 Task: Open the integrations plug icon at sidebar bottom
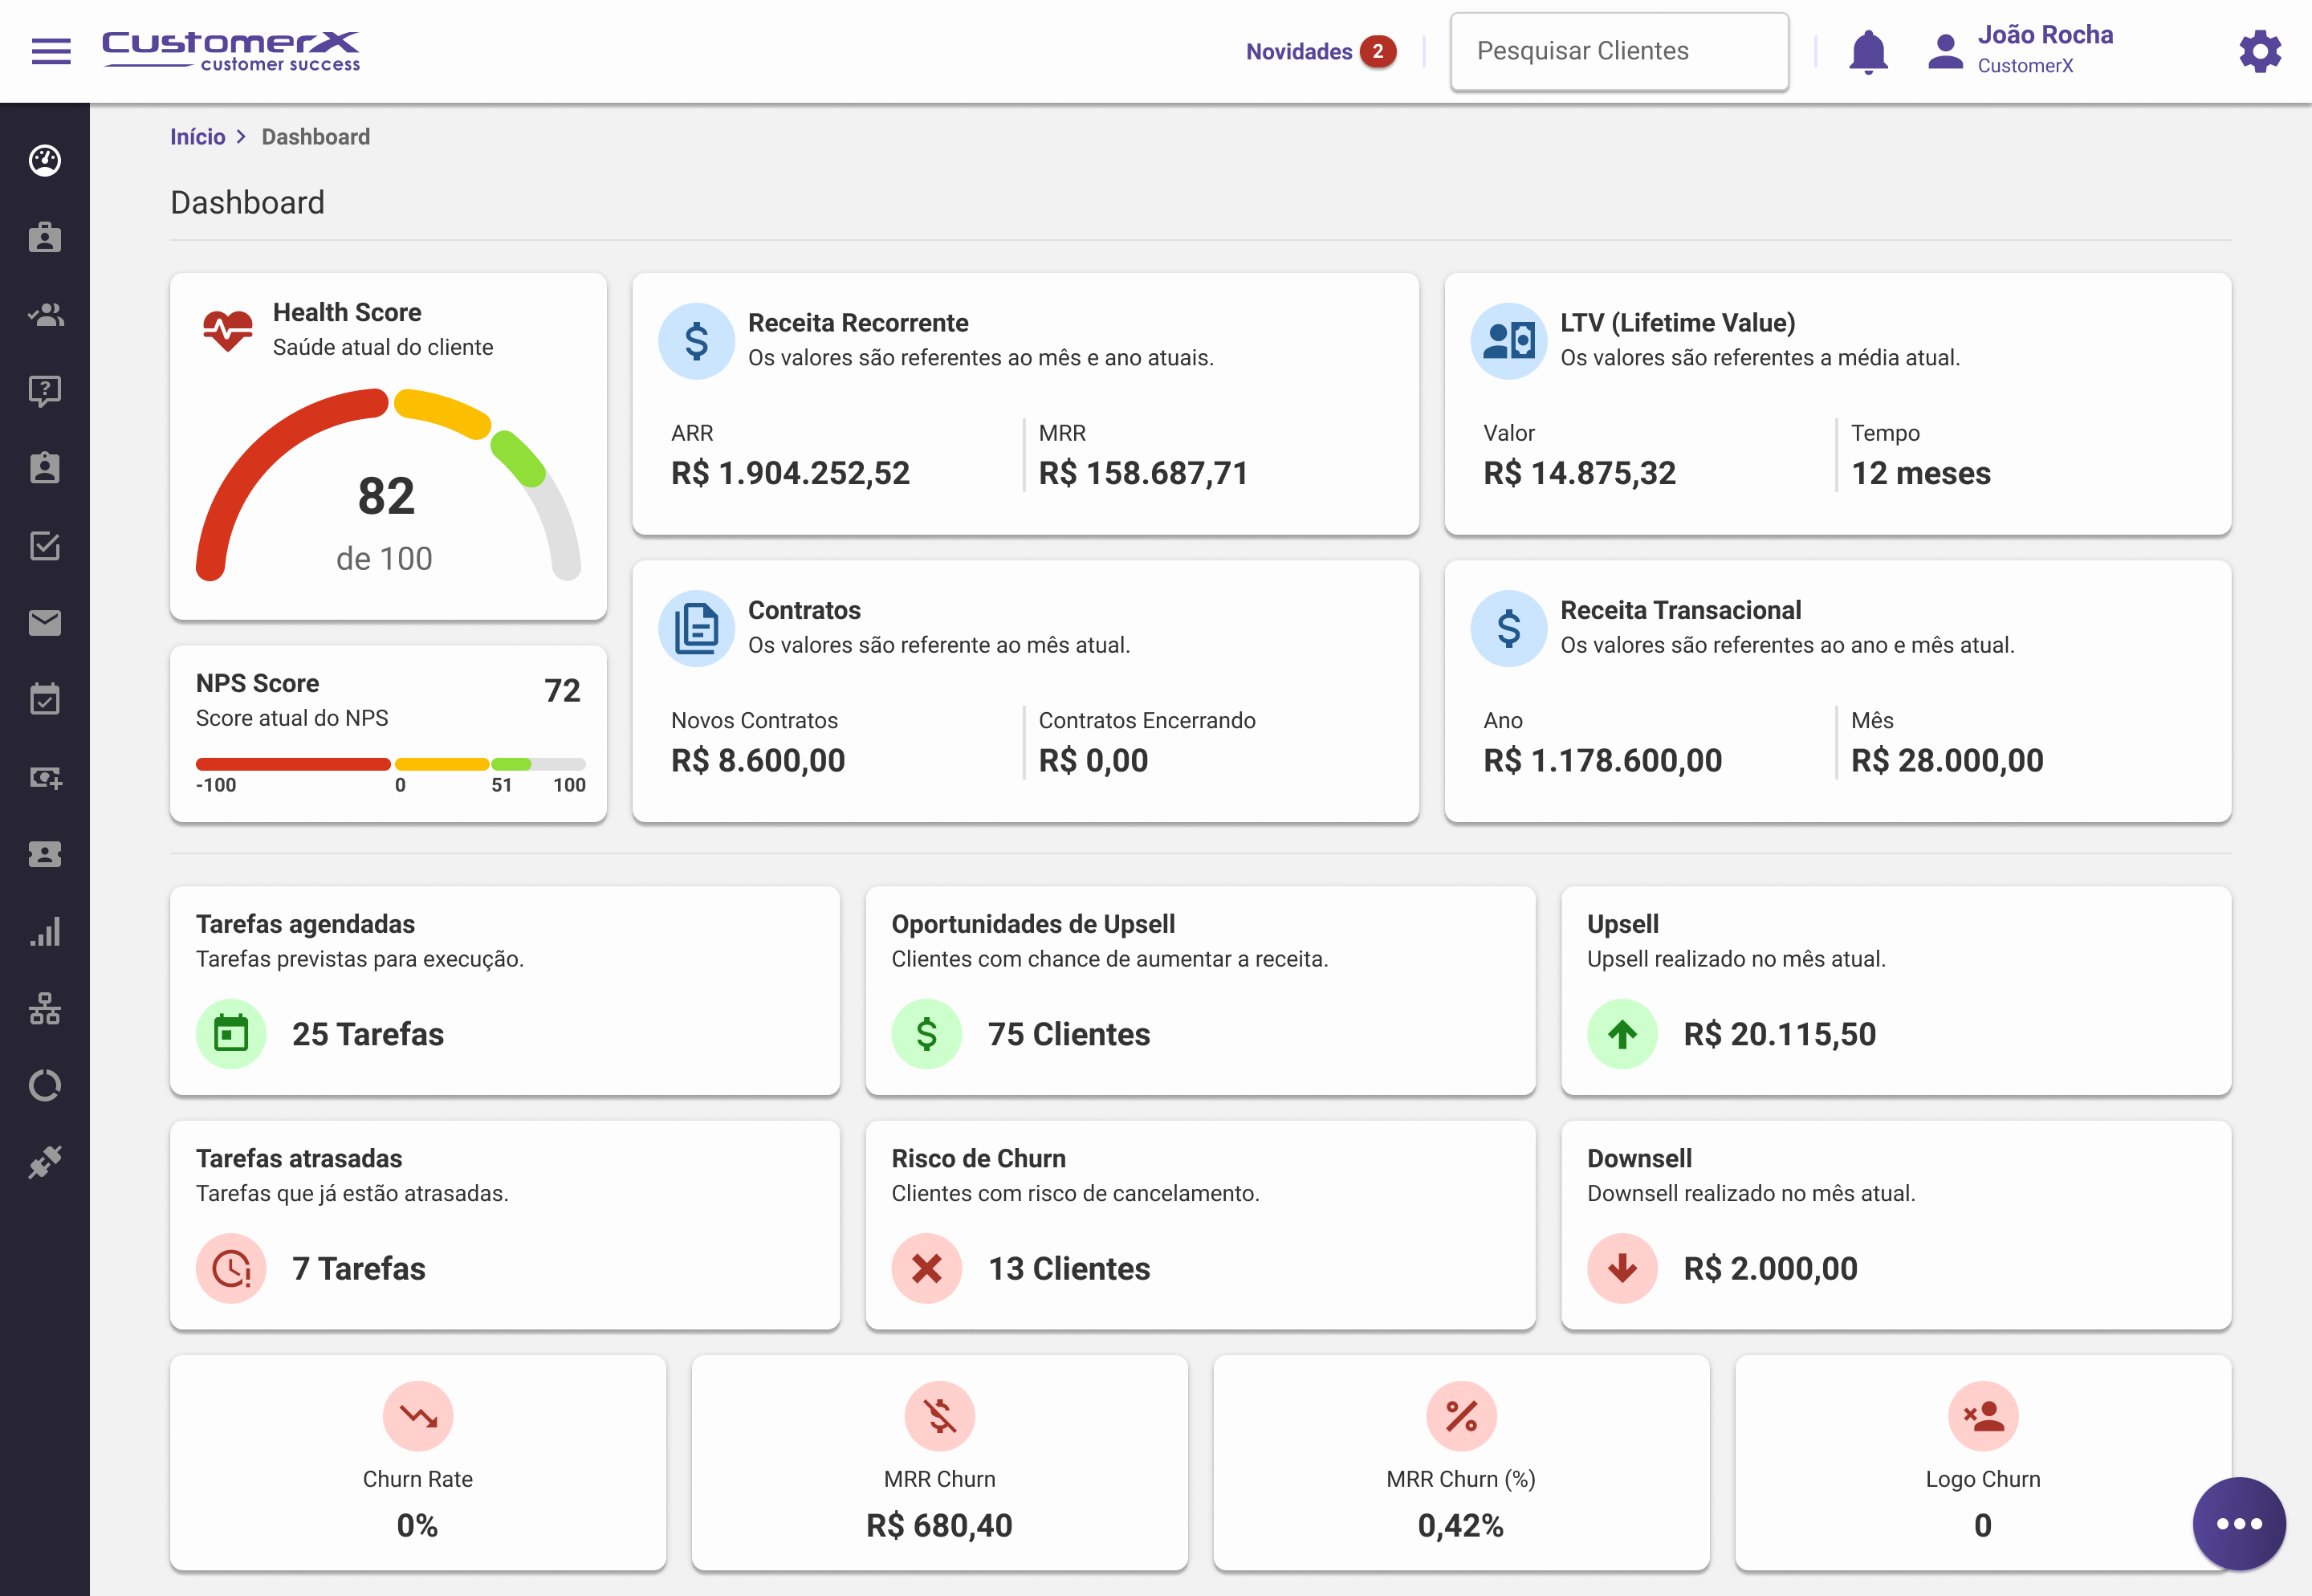point(45,1160)
